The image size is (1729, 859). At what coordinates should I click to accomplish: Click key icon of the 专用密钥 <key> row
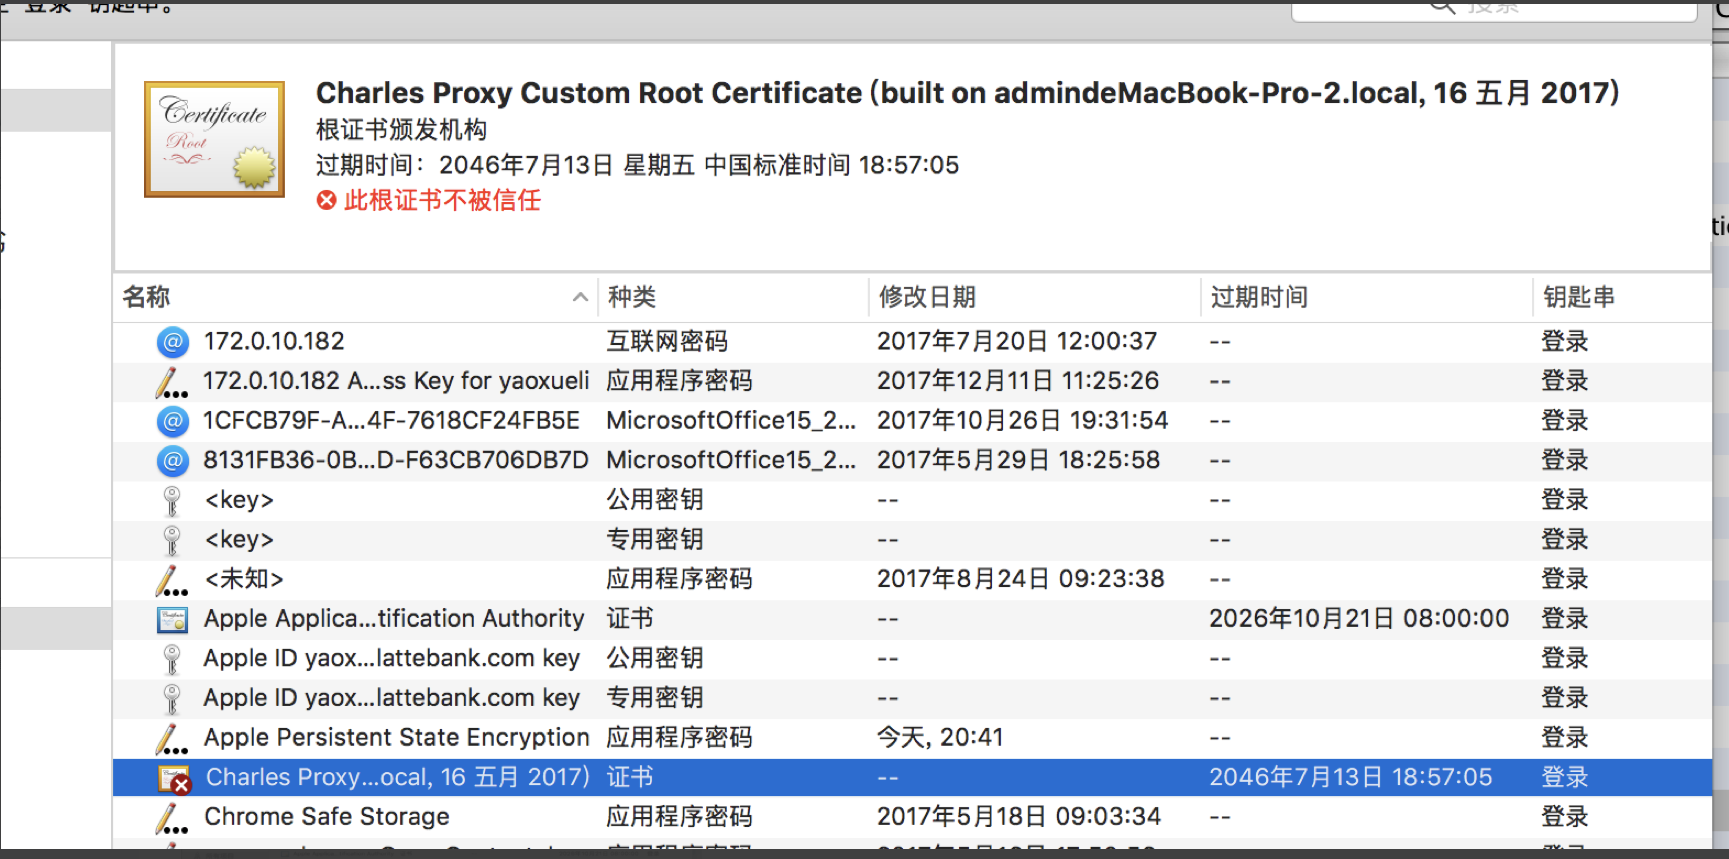[172, 540]
